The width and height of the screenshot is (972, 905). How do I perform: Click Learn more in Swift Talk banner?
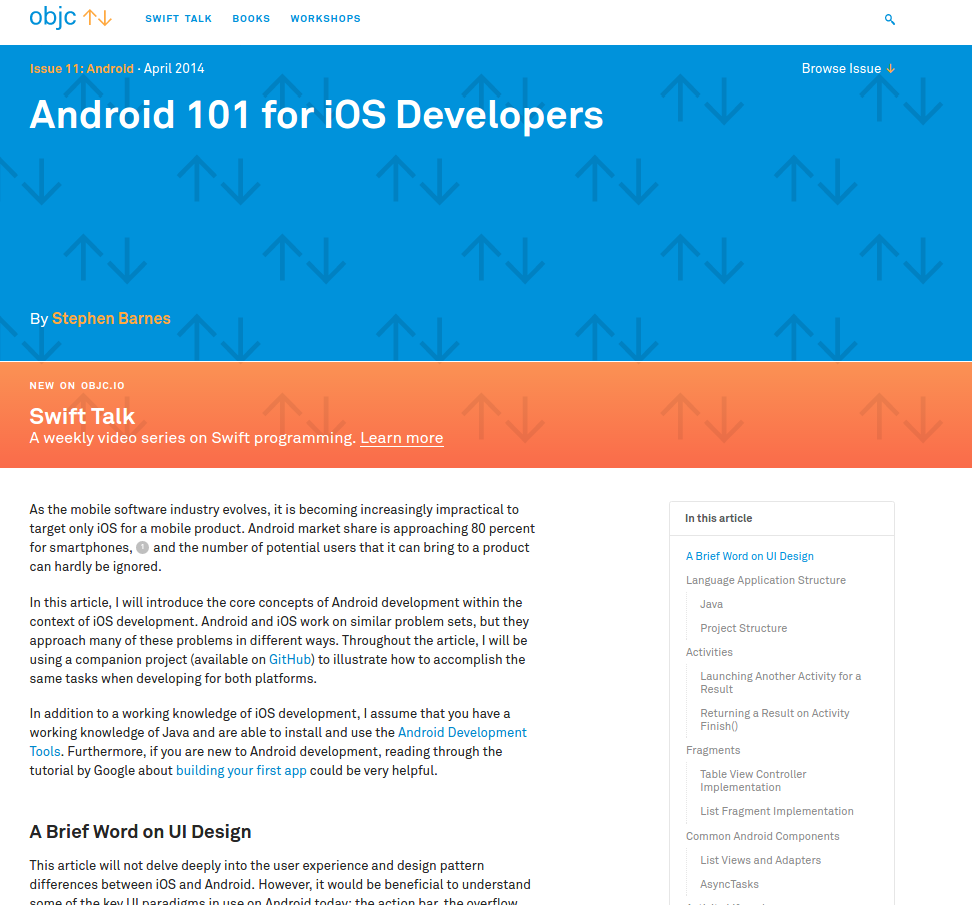coord(401,438)
